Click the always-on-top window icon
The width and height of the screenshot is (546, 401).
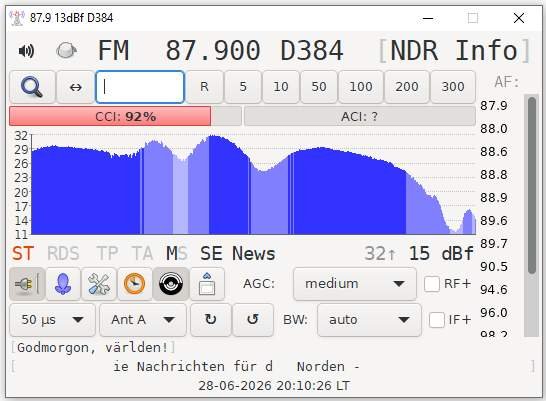click(207, 284)
